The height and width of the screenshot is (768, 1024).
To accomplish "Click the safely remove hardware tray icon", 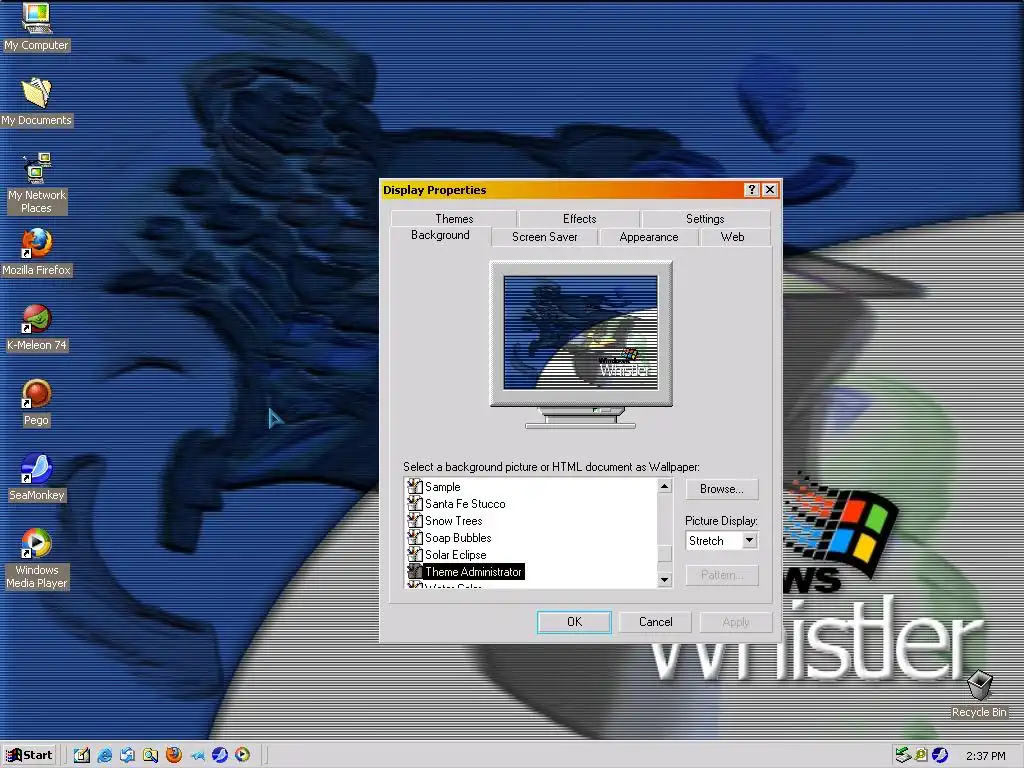I will (903, 755).
